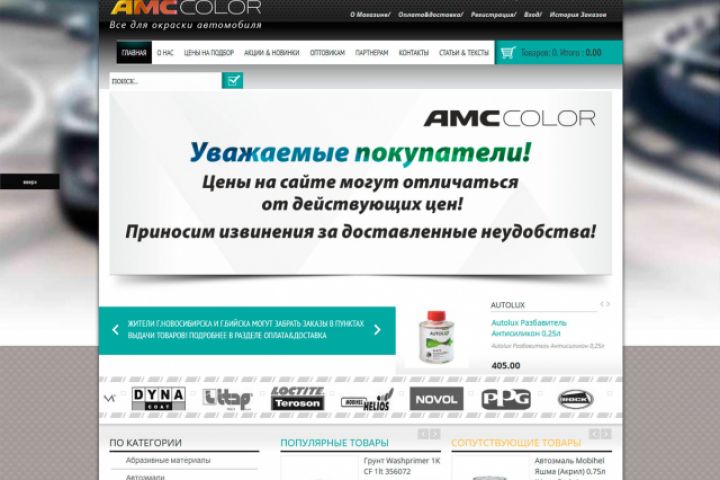Click the 405.00 price text
This screenshot has height=480, width=720.
click(506, 366)
